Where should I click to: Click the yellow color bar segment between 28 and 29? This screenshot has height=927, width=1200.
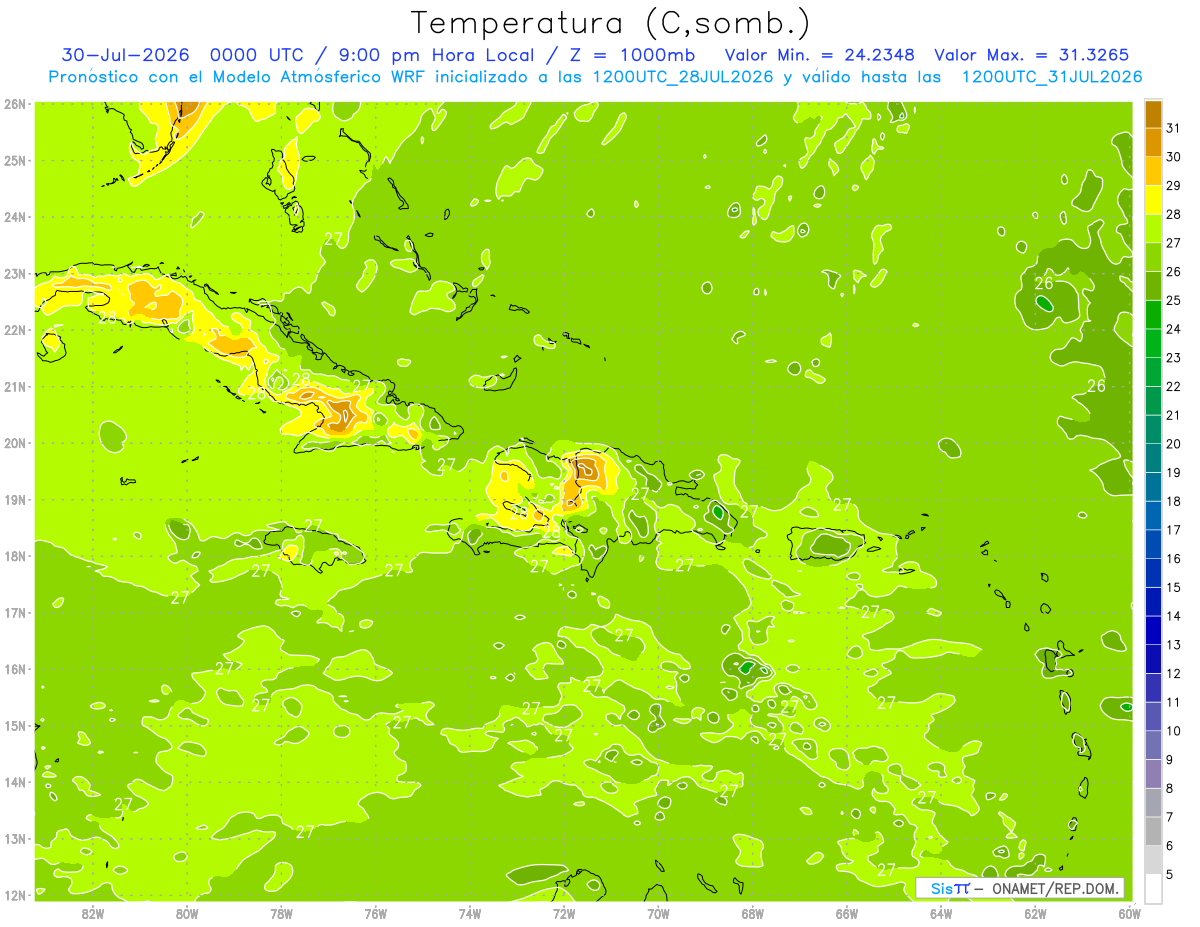[1153, 200]
